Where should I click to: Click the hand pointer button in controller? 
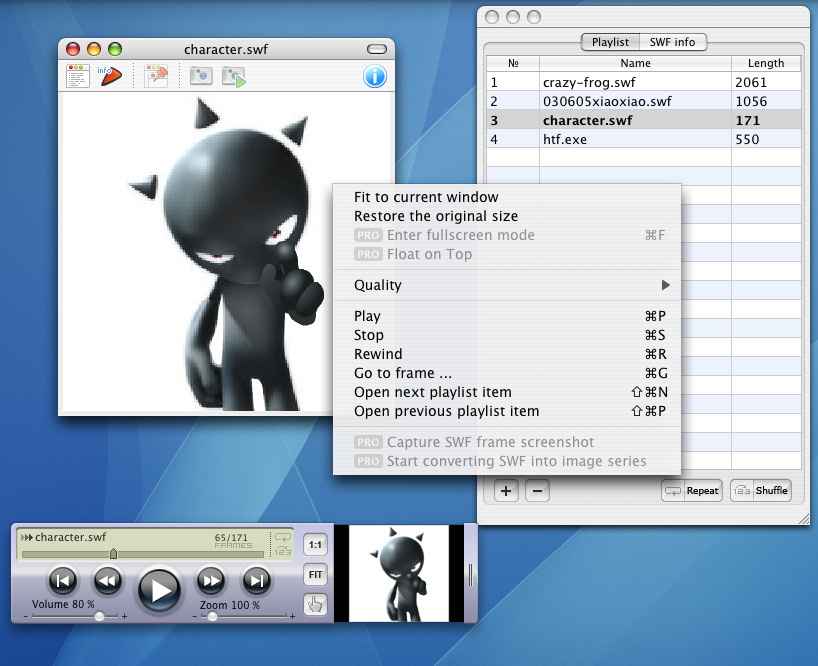tap(315, 604)
